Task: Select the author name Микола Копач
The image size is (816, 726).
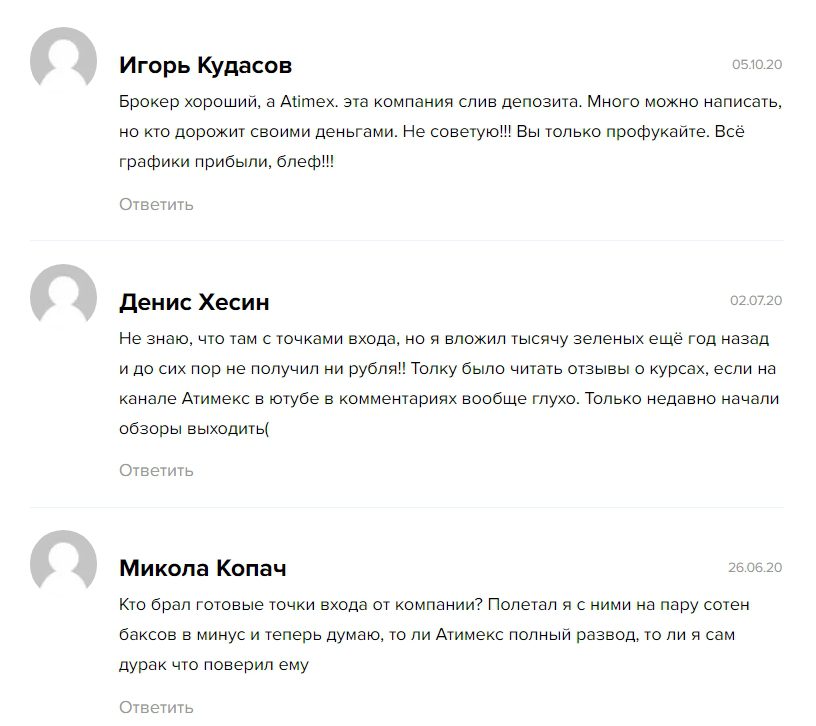Action: click(x=202, y=568)
